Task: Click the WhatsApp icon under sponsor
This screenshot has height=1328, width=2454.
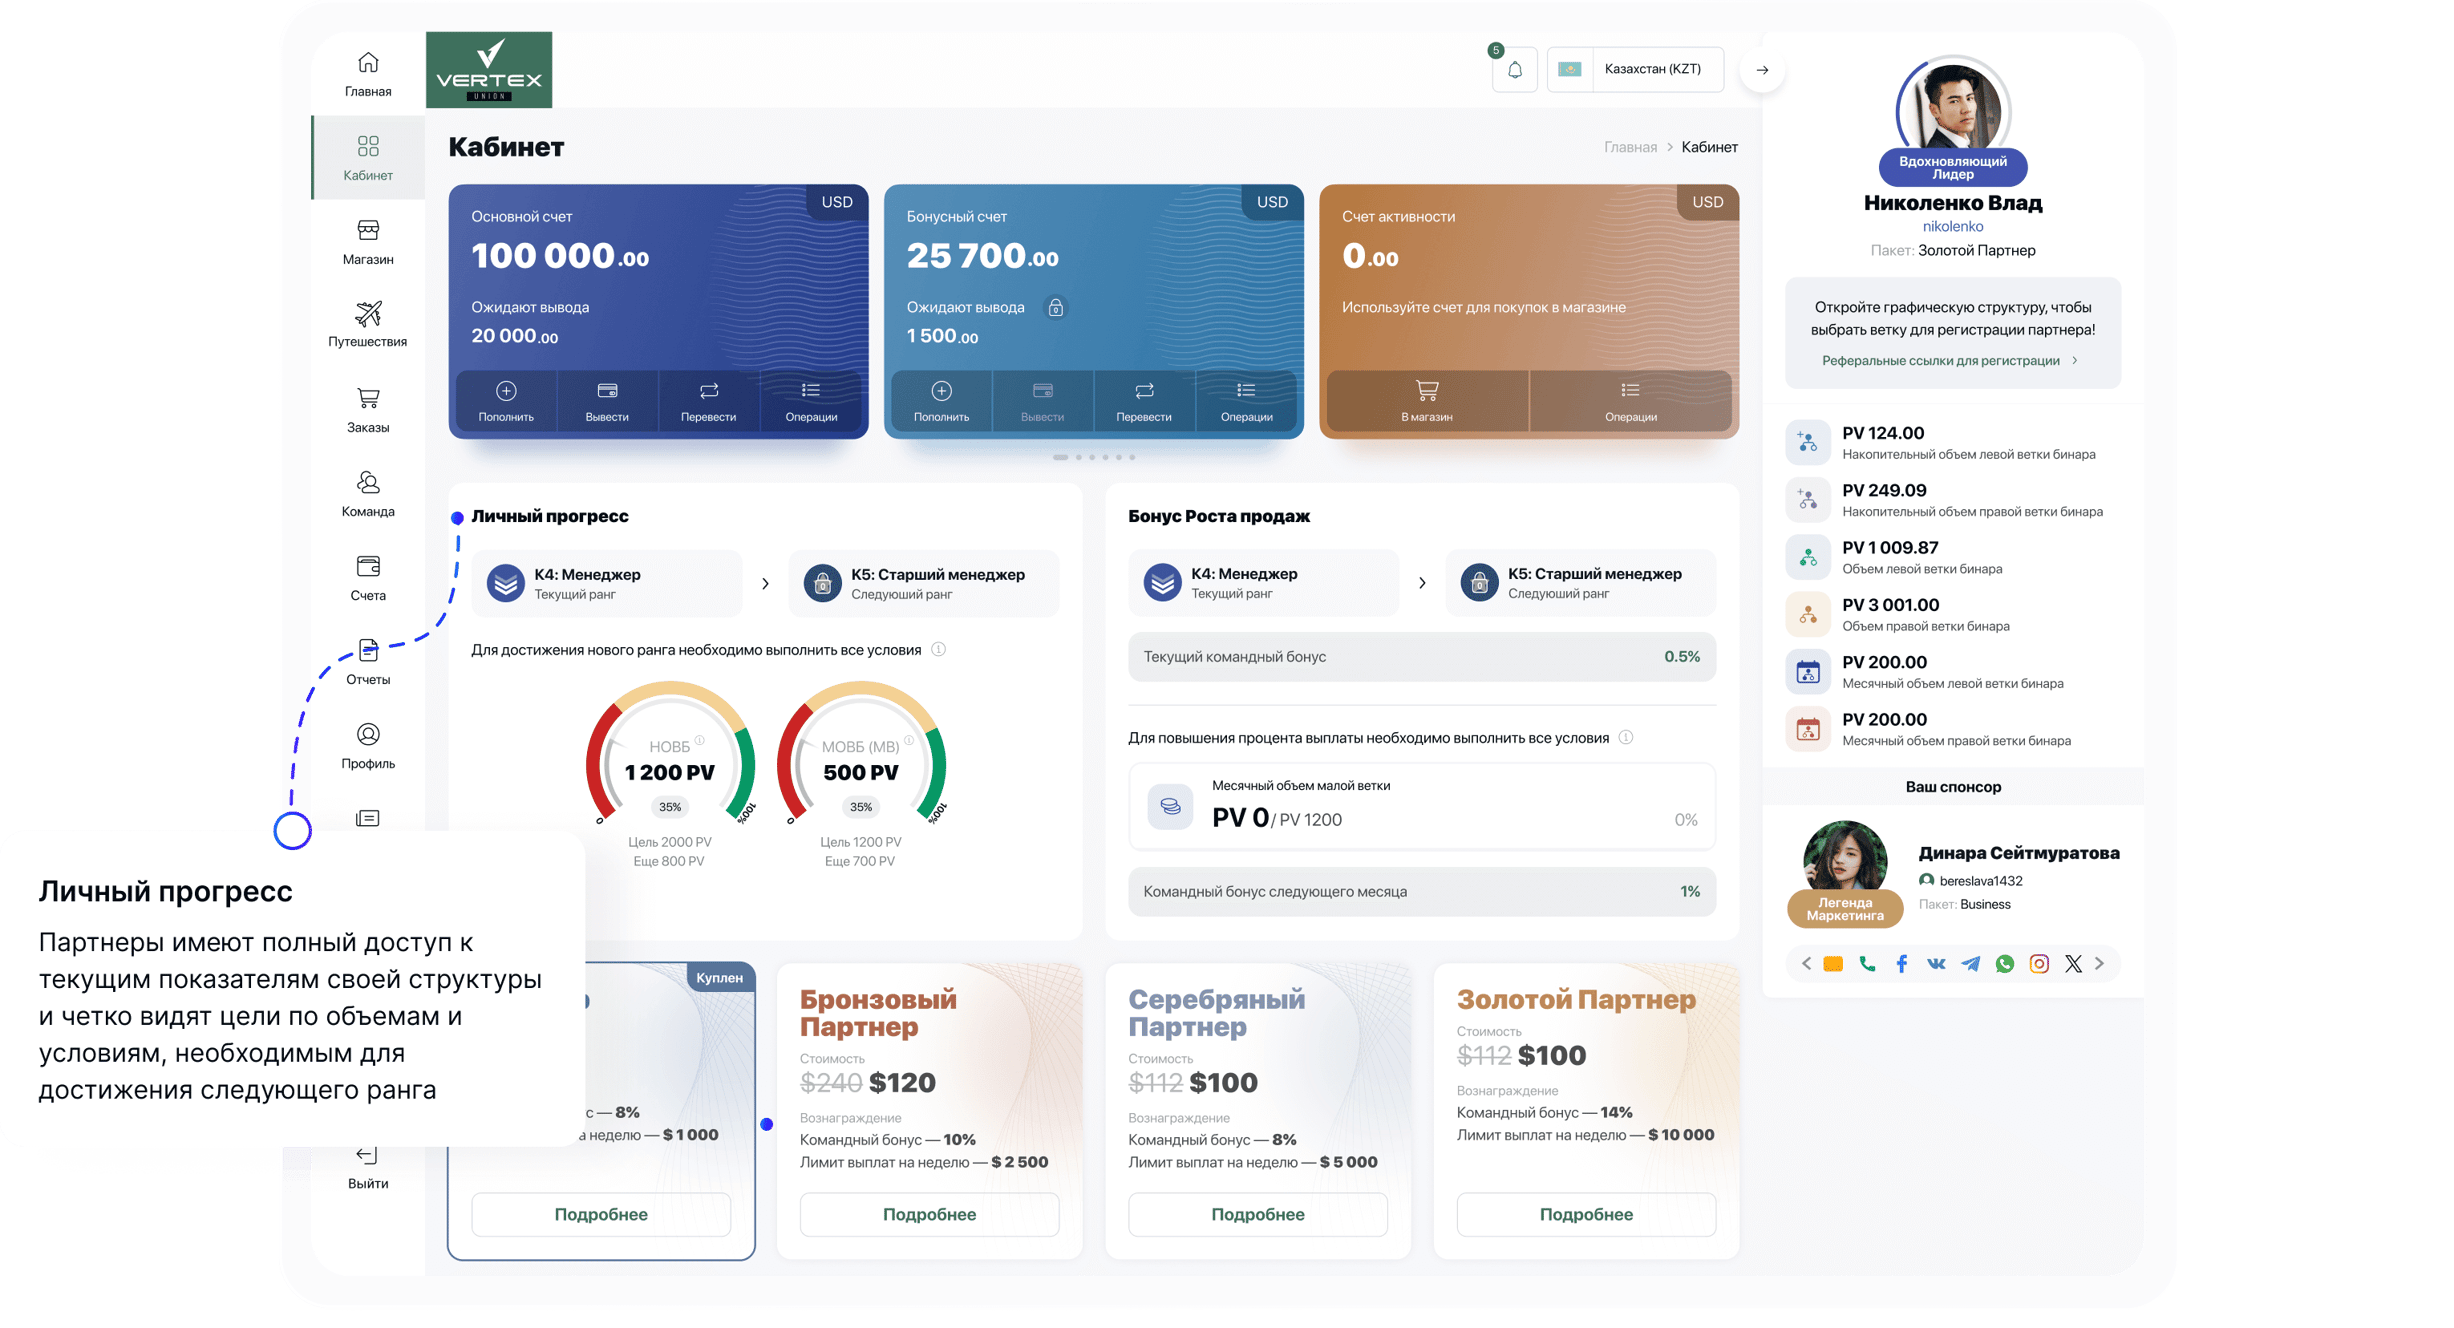Action: point(2004,964)
